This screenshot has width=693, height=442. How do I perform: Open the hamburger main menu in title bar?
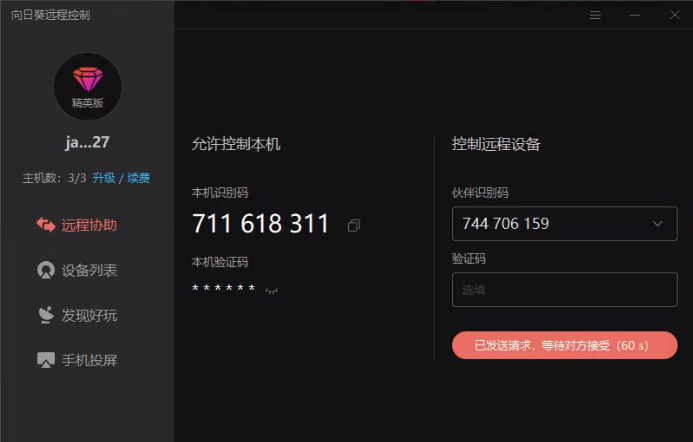595,15
